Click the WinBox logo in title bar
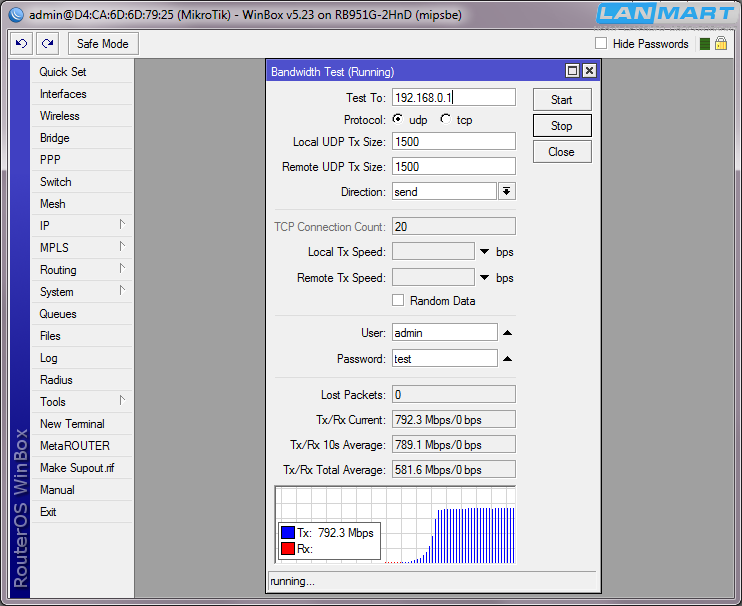This screenshot has width=742, height=606. pos(16,15)
